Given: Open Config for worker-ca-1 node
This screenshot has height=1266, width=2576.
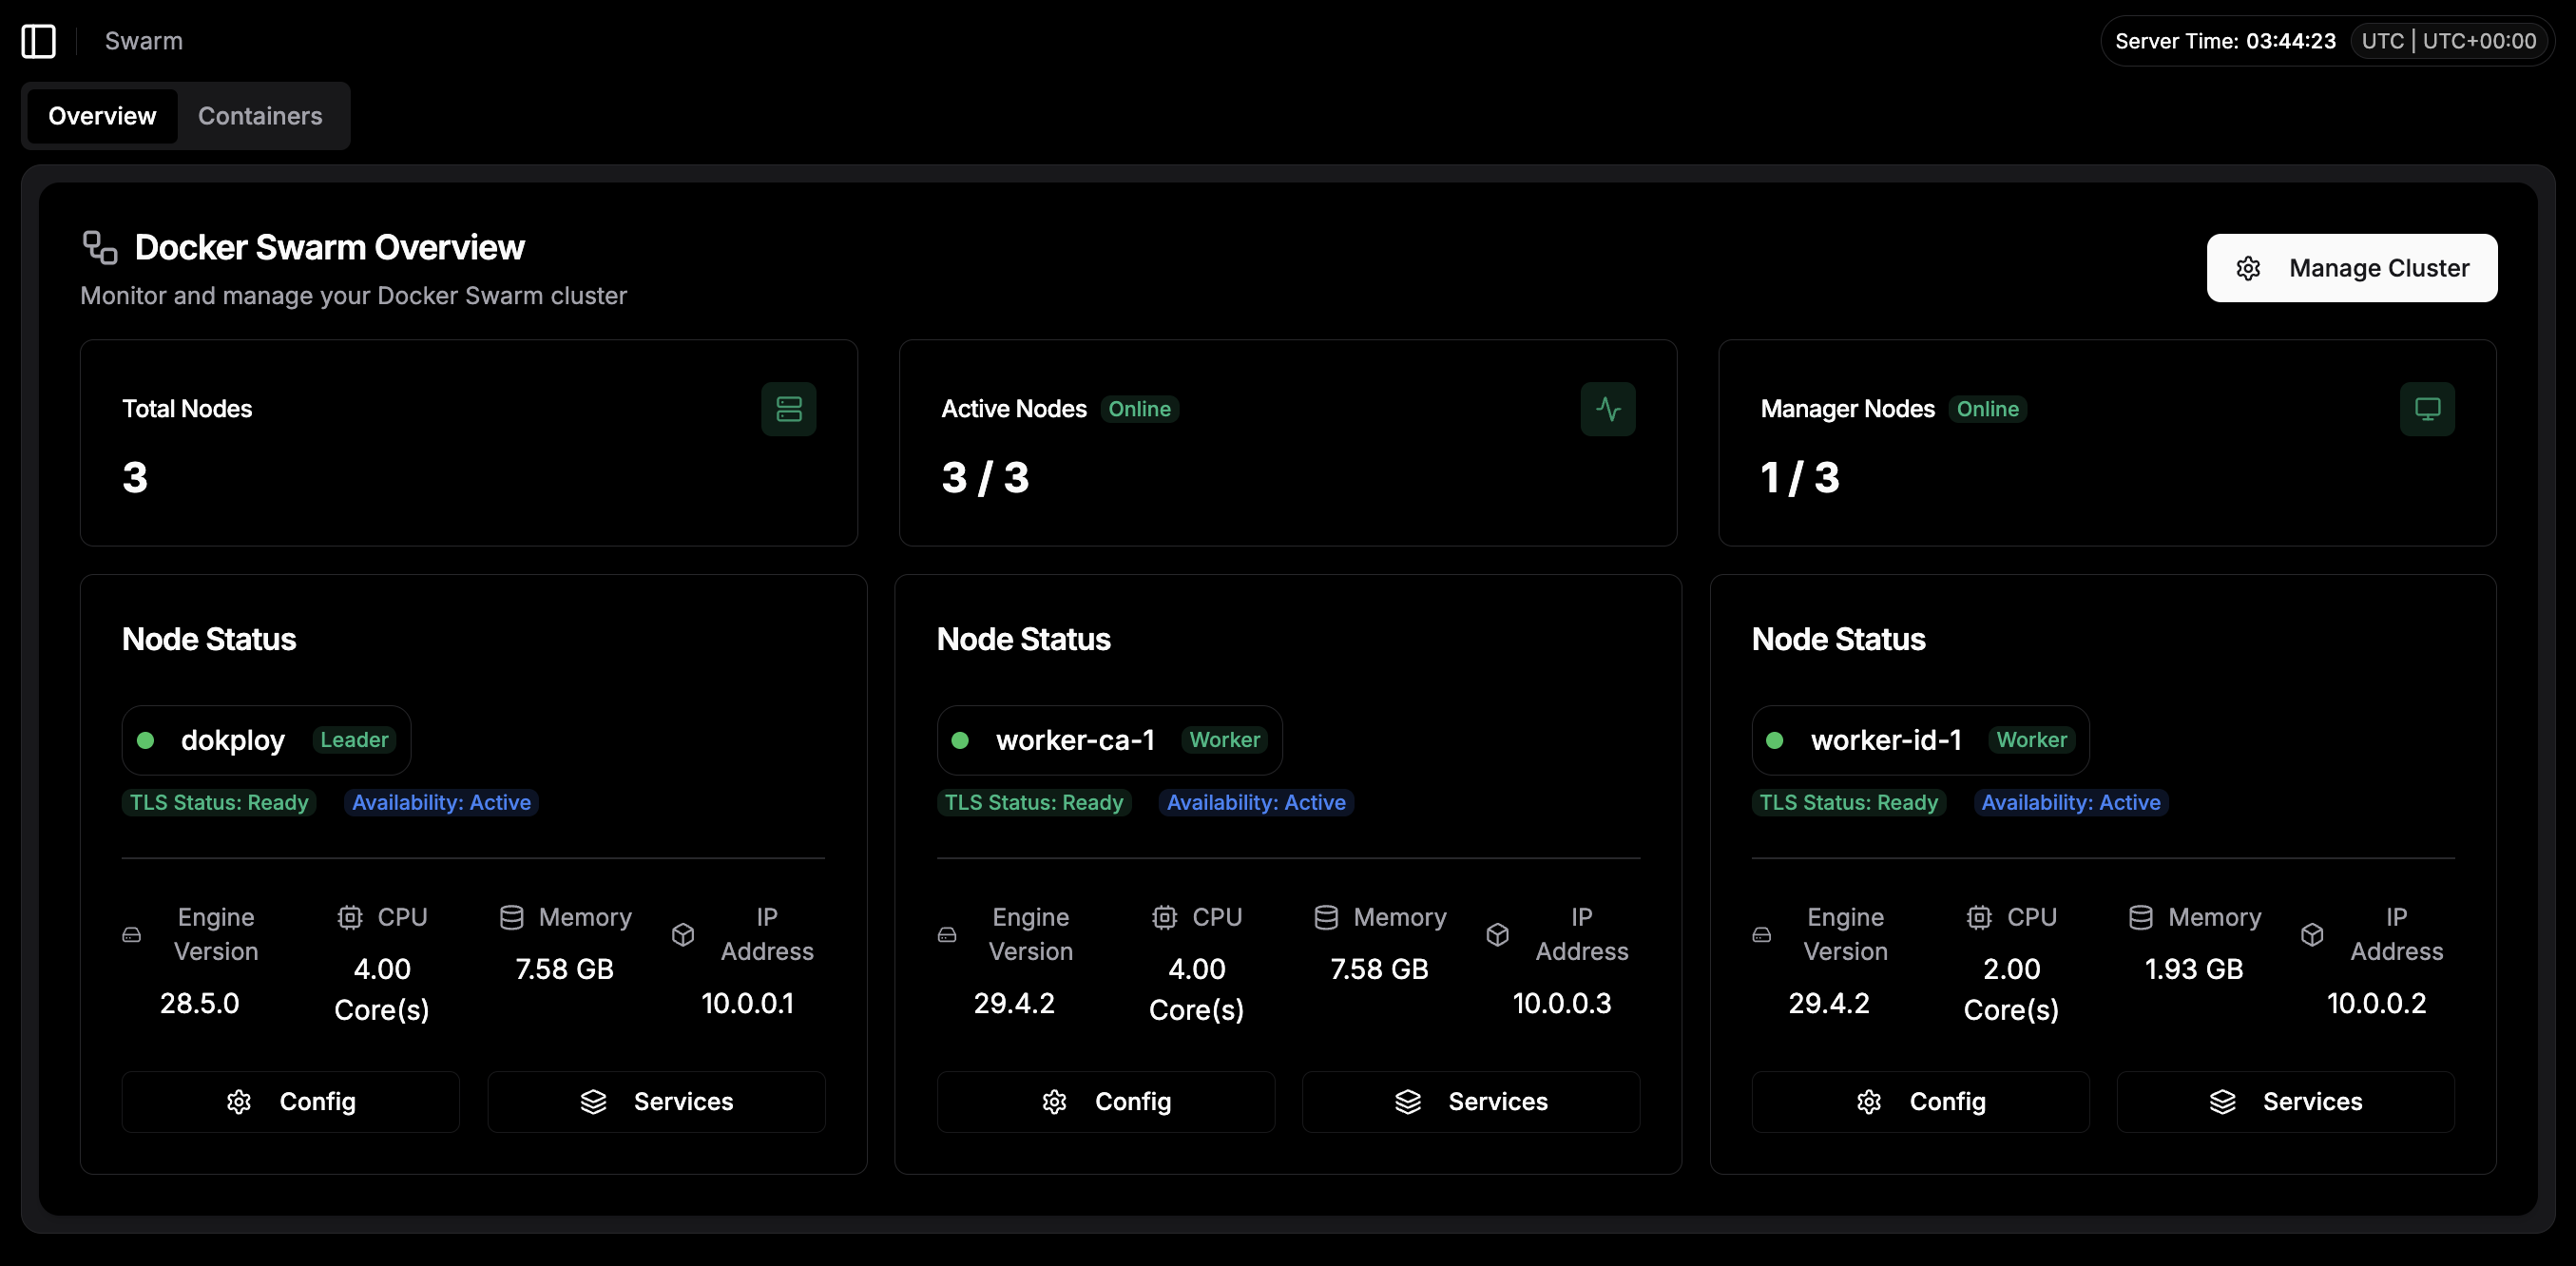Looking at the screenshot, I should click(1106, 1102).
